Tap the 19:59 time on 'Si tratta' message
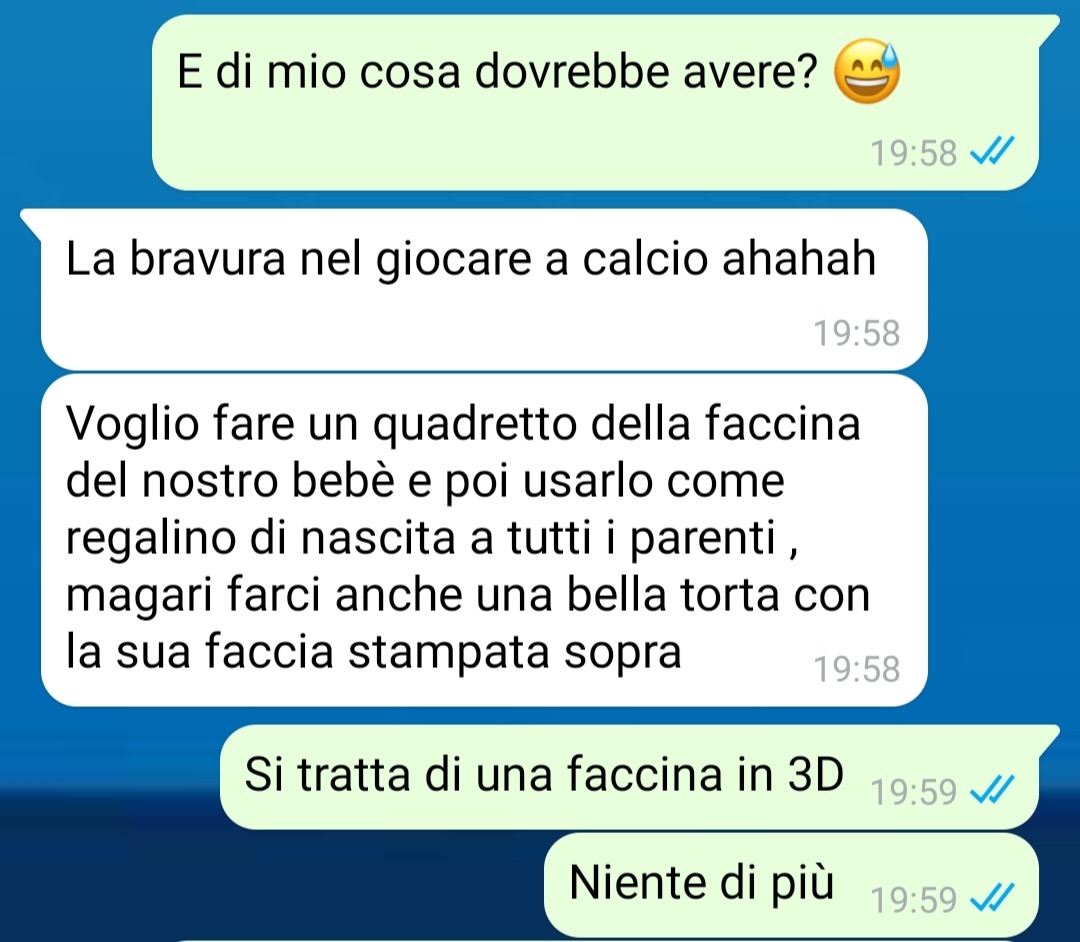1080x942 pixels. tap(913, 791)
